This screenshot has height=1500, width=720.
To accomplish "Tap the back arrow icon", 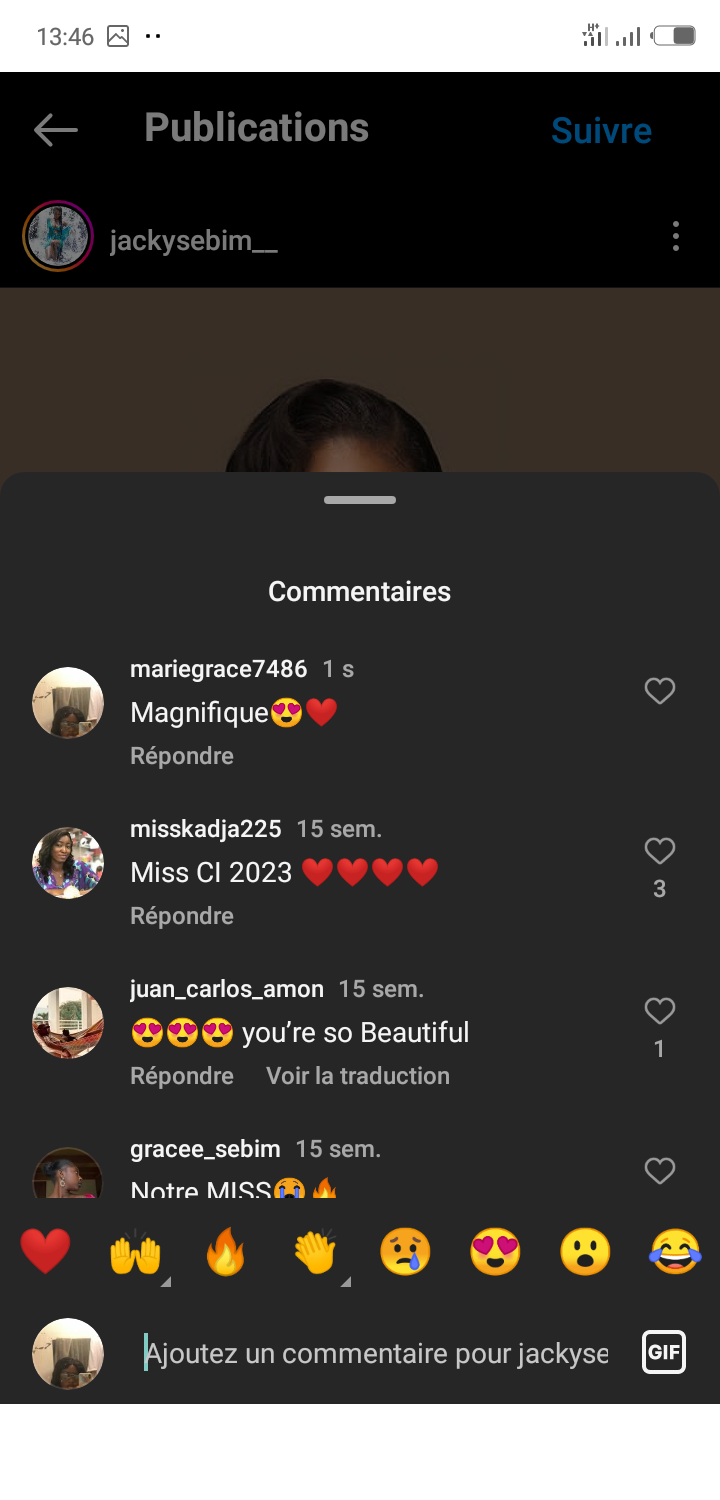I will (x=56, y=129).
